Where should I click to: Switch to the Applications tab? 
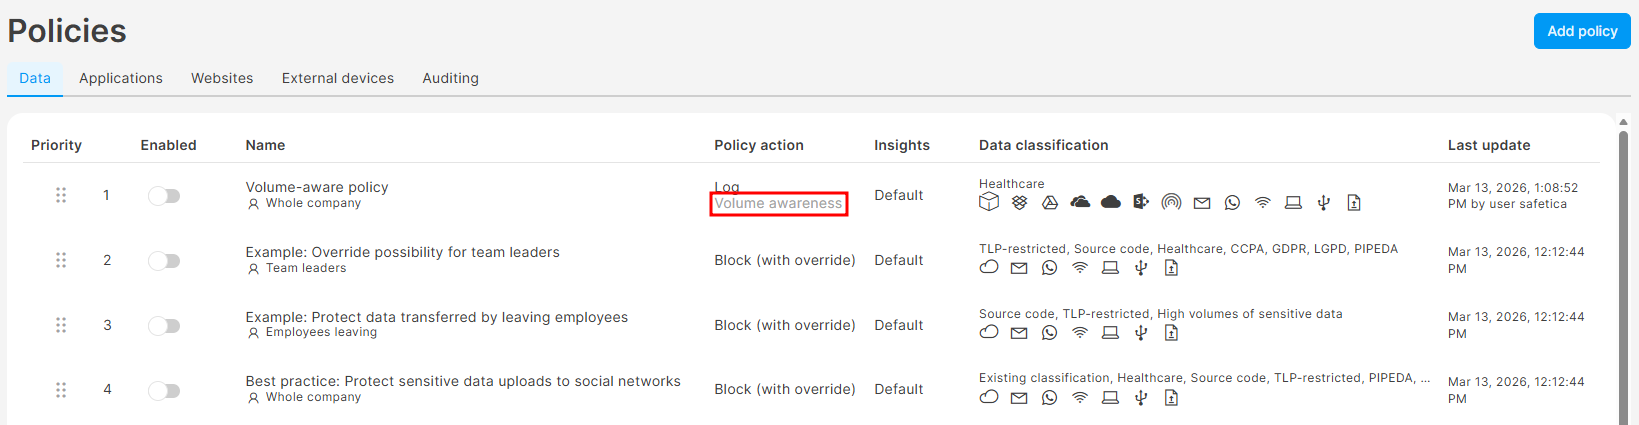121,78
